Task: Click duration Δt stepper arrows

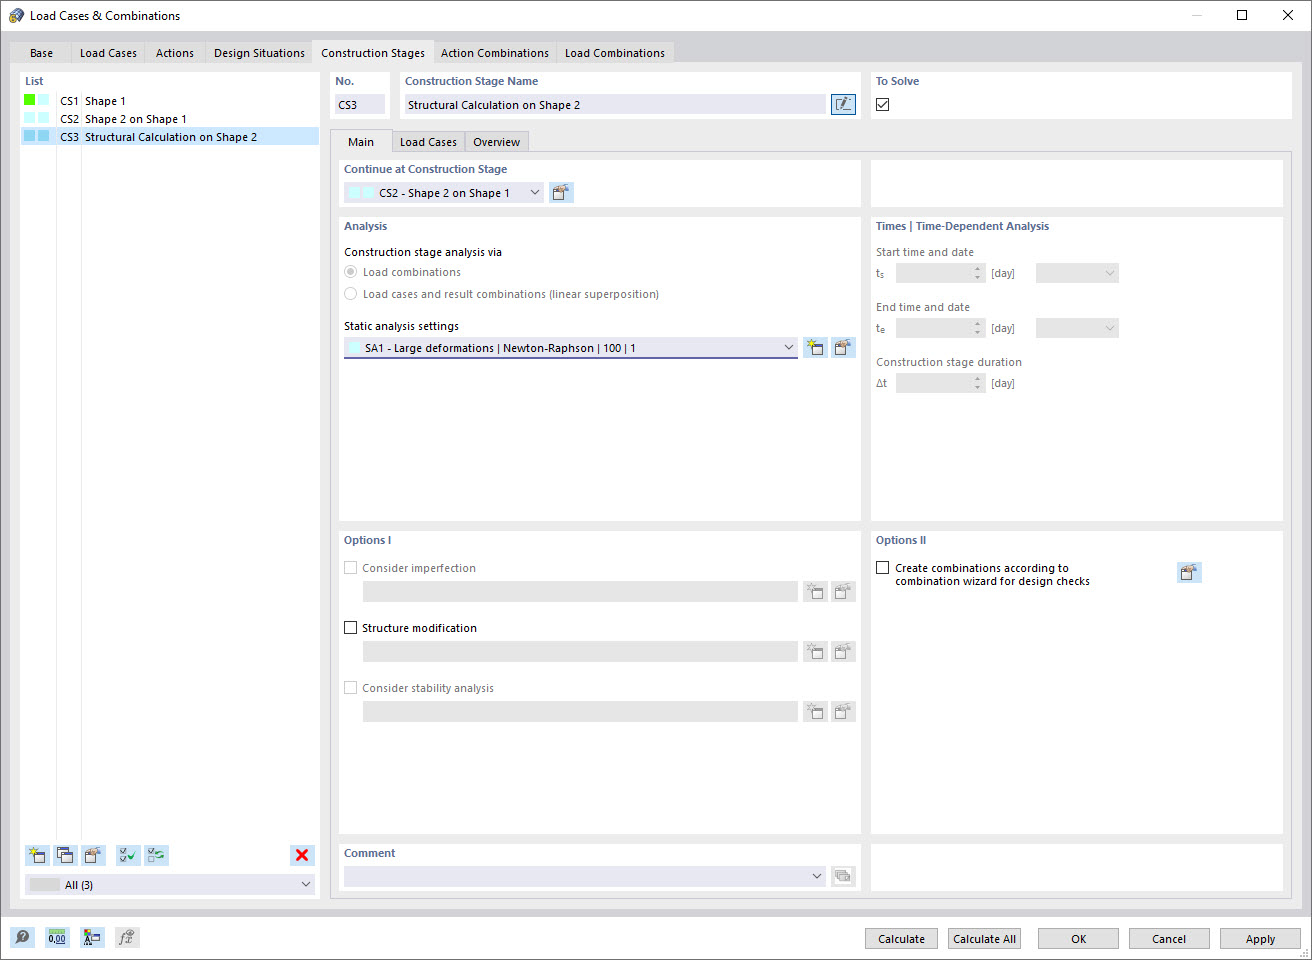Action: (x=978, y=383)
